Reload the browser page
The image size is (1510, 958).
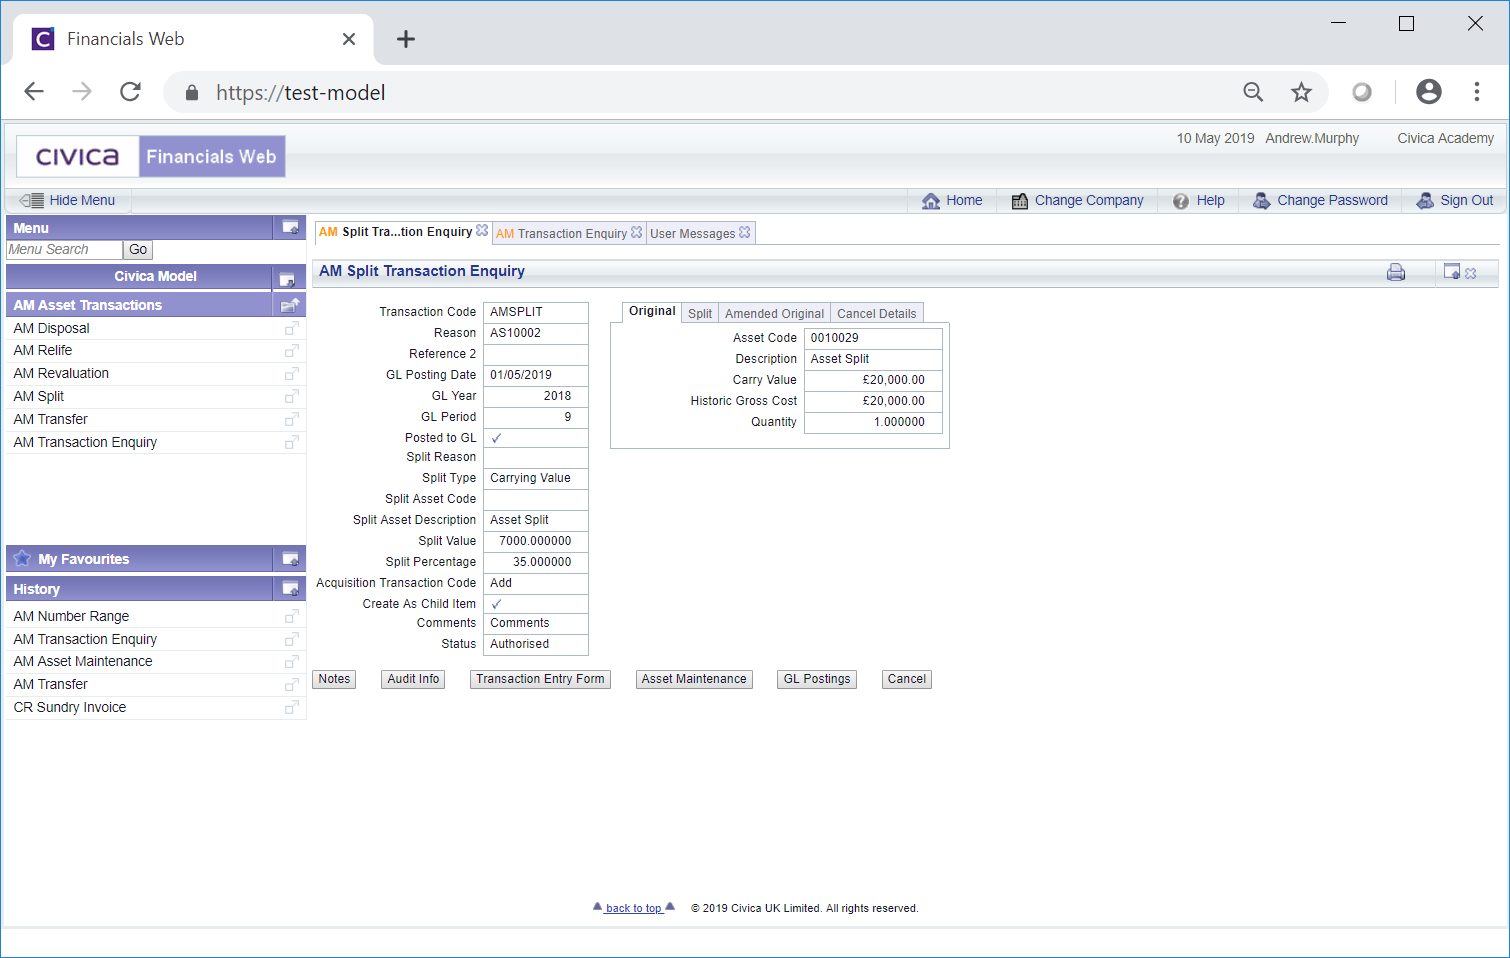point(130,92)
